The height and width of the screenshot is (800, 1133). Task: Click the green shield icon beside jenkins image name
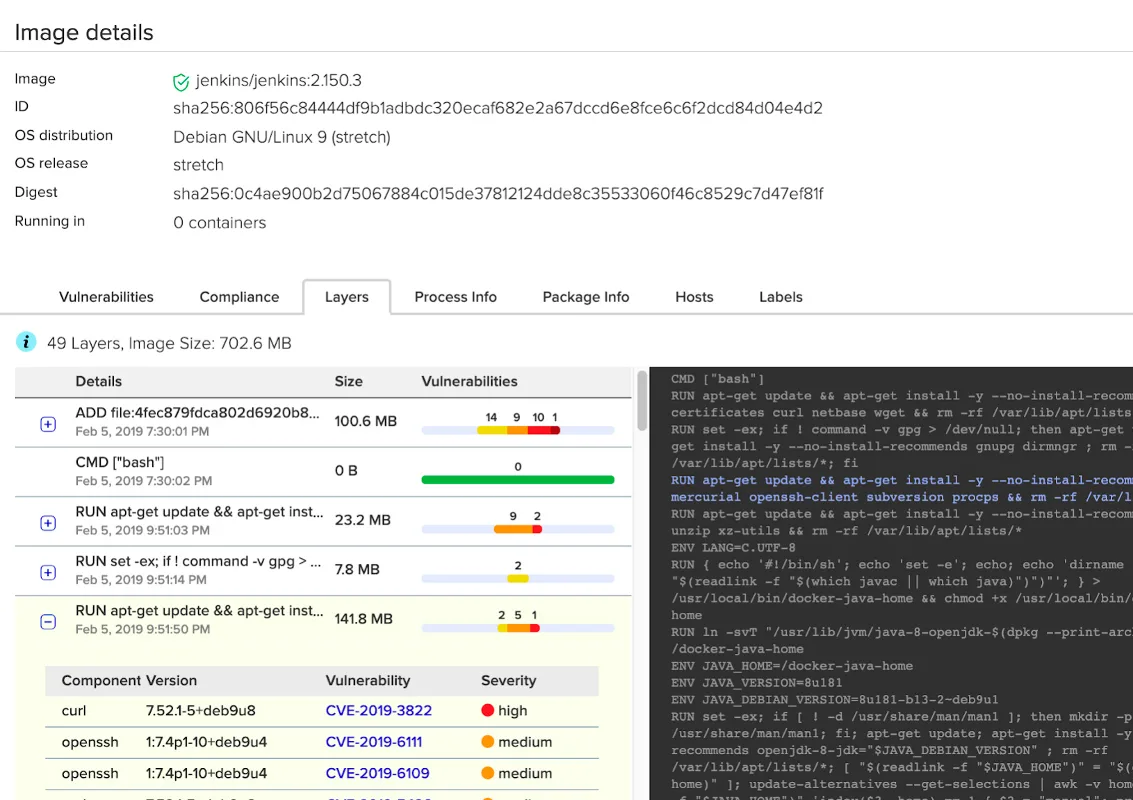click(x=181, y=82)
